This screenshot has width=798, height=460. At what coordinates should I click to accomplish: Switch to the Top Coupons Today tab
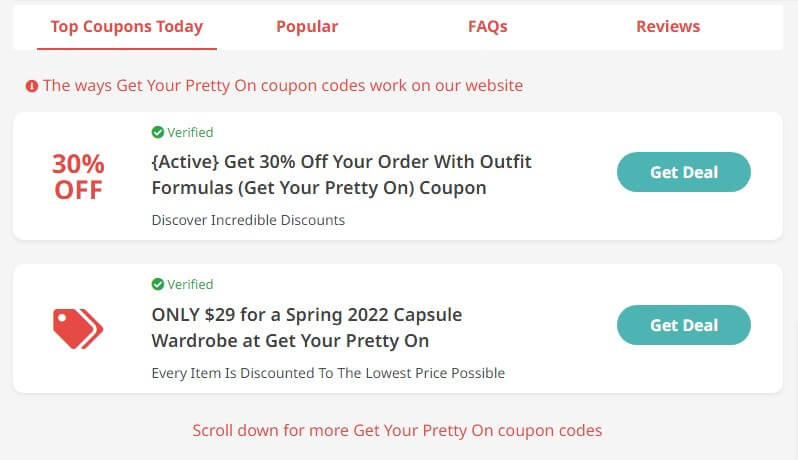tap(127, 27)
